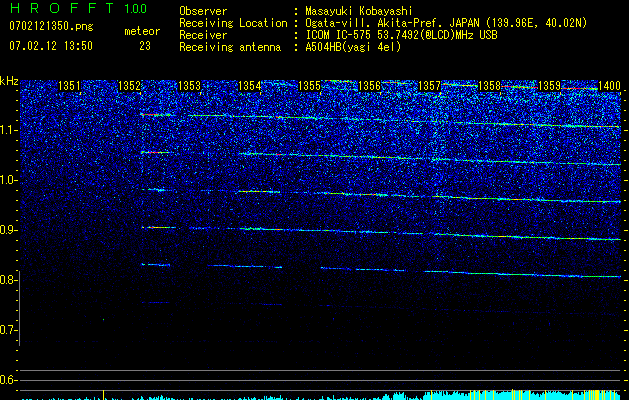The width and height of the screenshot is (629, 400).
Task: Click the 1355 time marker
Action: pos(310,86)
